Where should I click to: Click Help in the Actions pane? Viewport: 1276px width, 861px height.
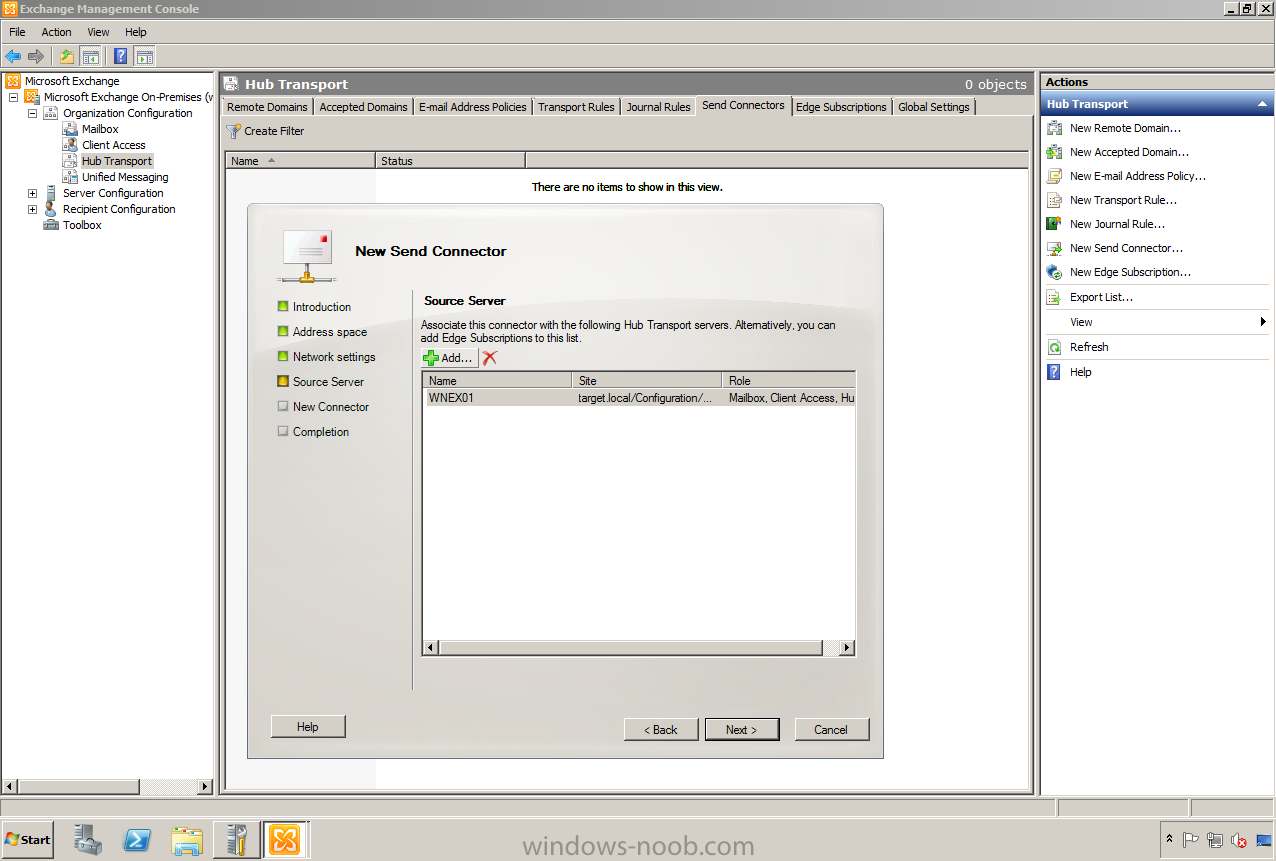pyautogui.click(x=1081, y=372)
